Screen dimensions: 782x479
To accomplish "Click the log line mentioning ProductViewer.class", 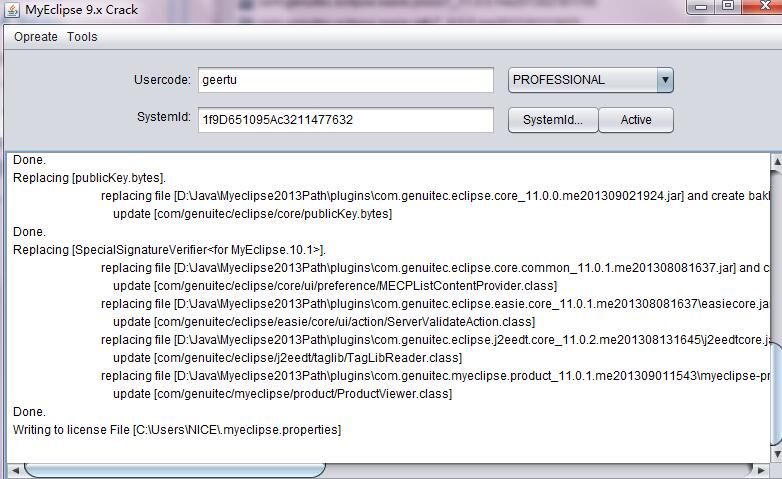I will click(x=282, y=394).
